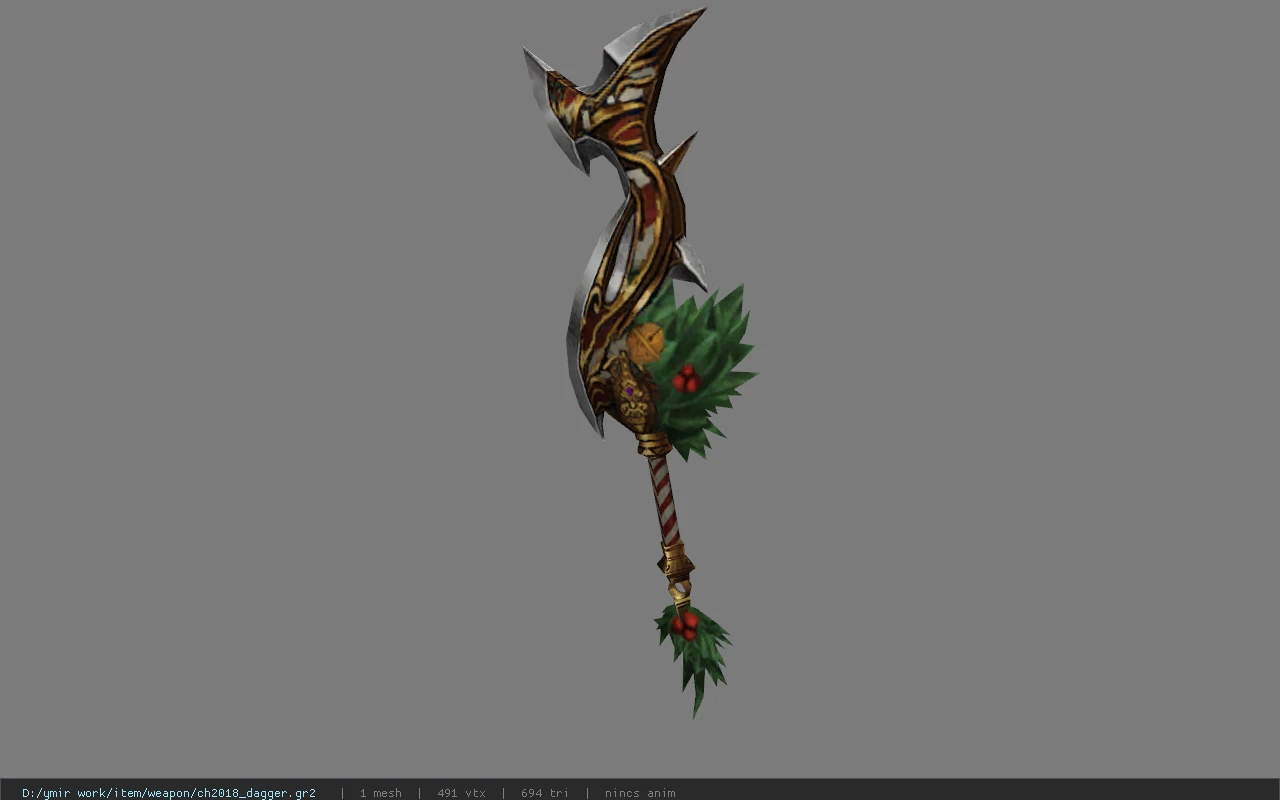This screenshot has height=800, width=1280.
Task: Click the '1 mesh' status entry
Action: 381,793
